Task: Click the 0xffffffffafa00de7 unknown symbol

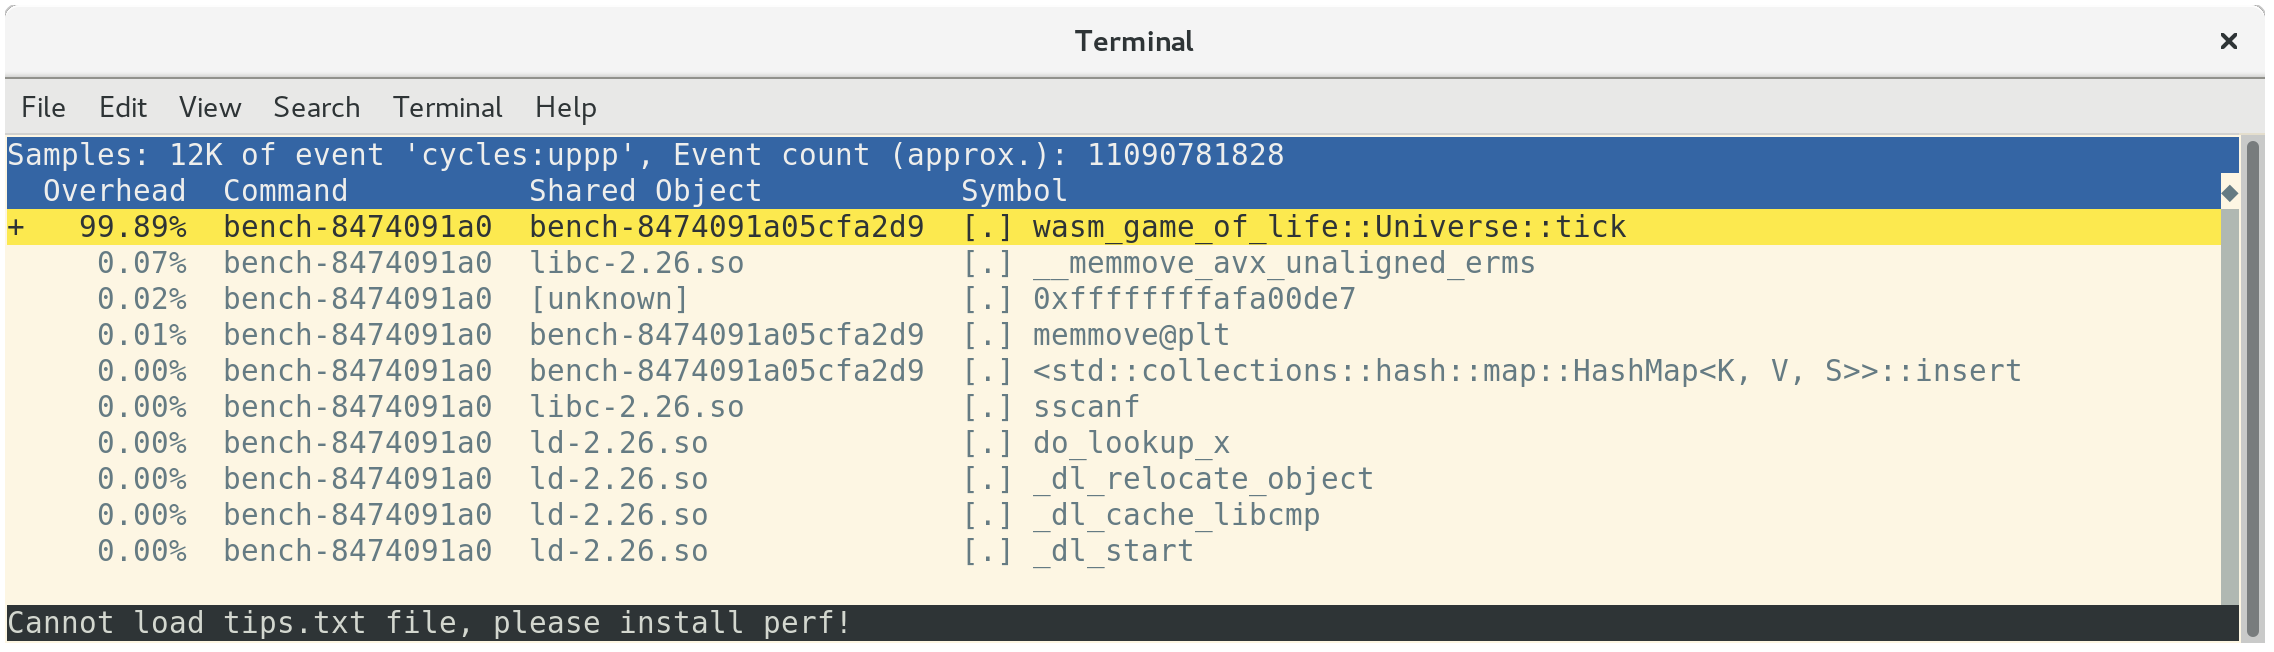Action: (x=1193, y=300)
